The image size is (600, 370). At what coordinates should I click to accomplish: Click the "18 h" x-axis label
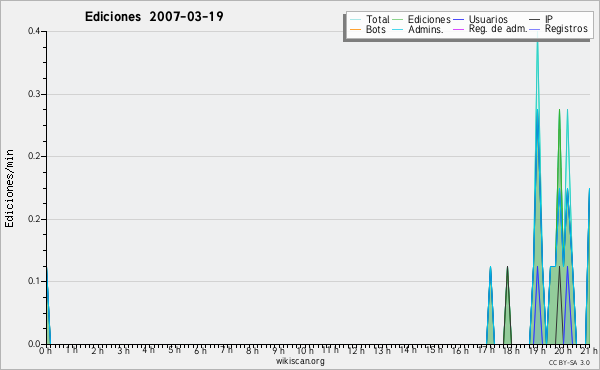point(511,350)
